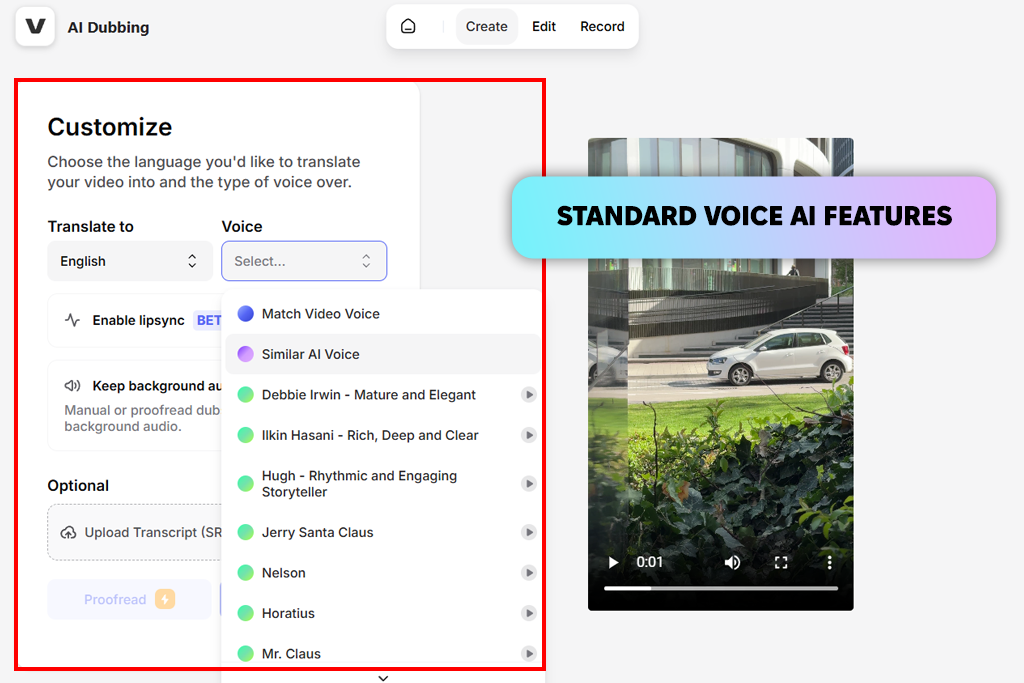The image size is (1024, 683).
Task: Preview Horatius voice sample
Action: click(x=529, y=613)
